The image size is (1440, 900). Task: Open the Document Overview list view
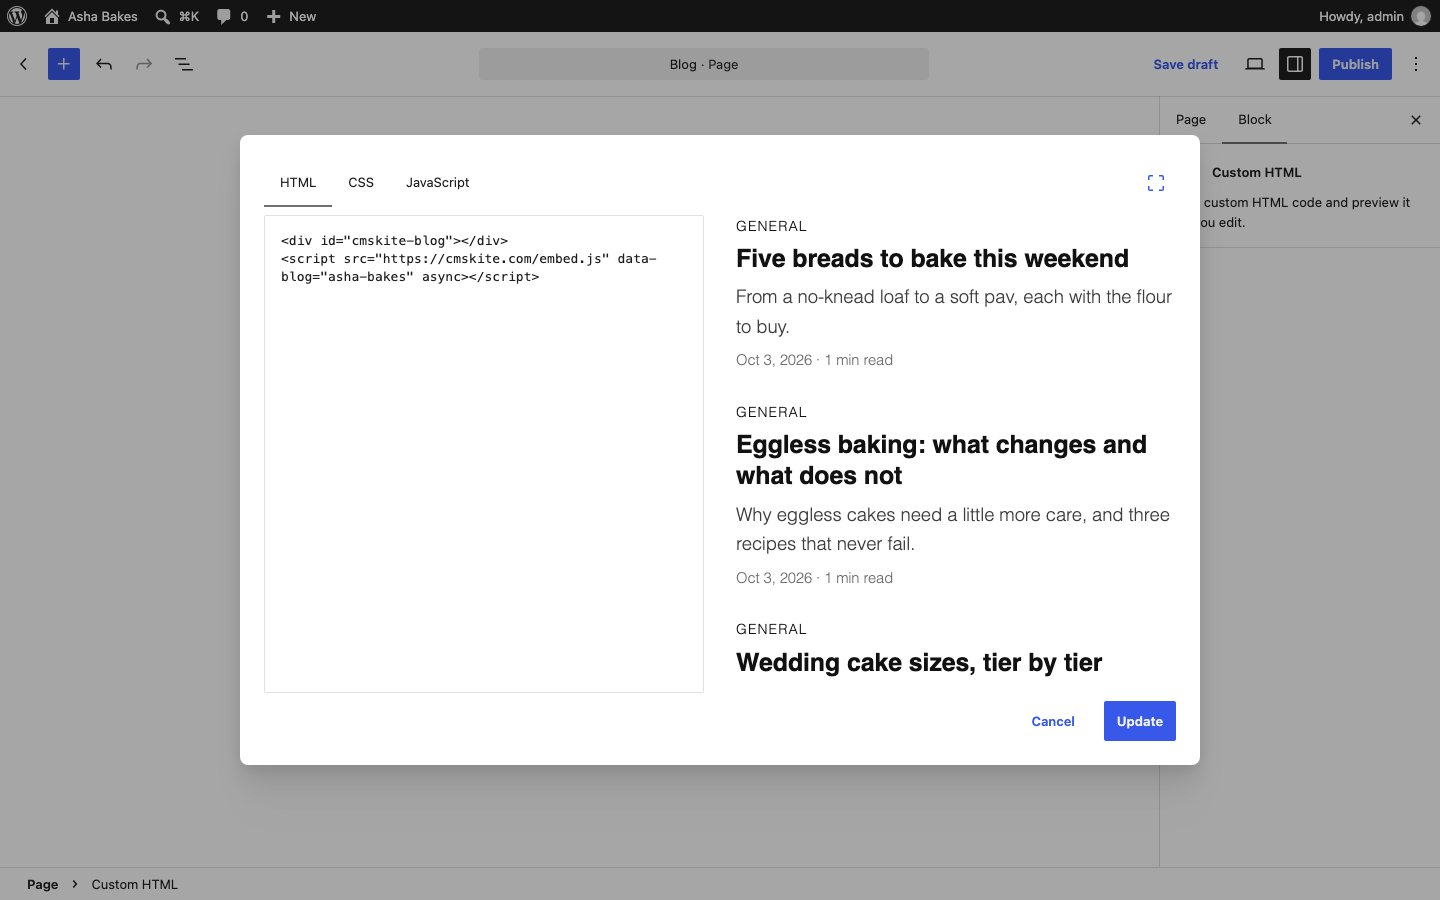[x=184, y=64]
